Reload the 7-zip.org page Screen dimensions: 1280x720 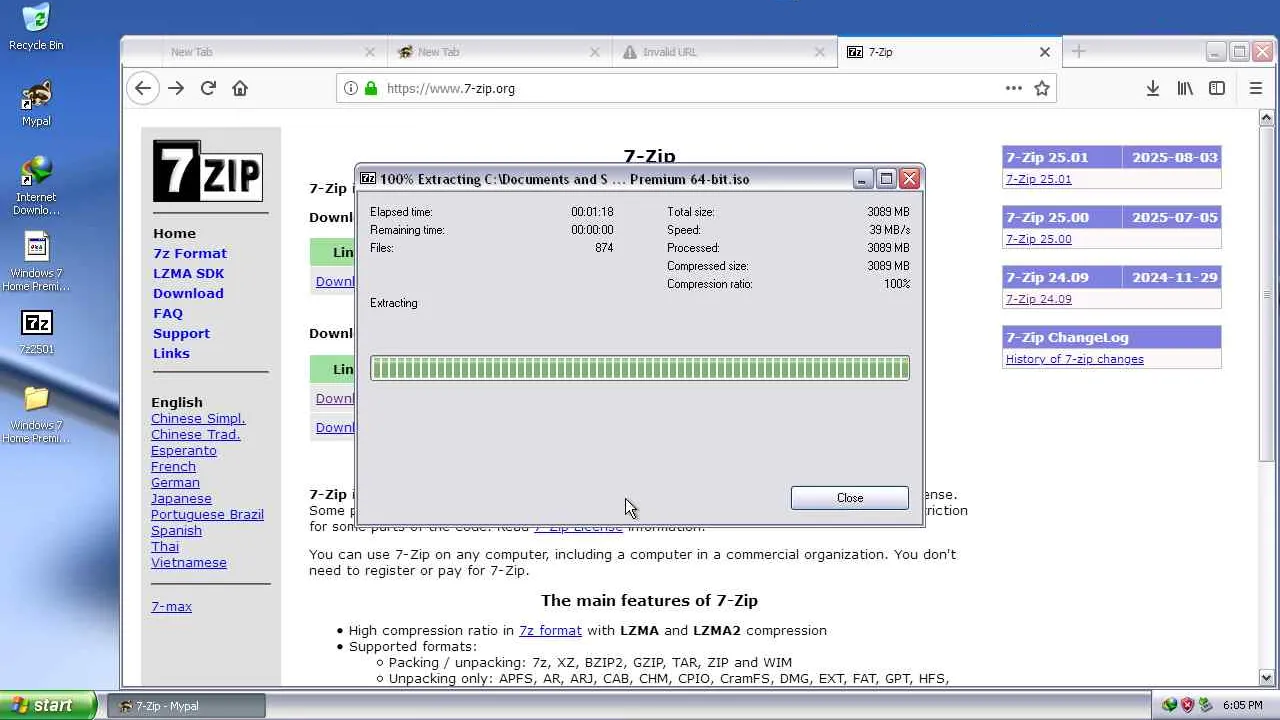pyautogui.click(x=208, y=88)
